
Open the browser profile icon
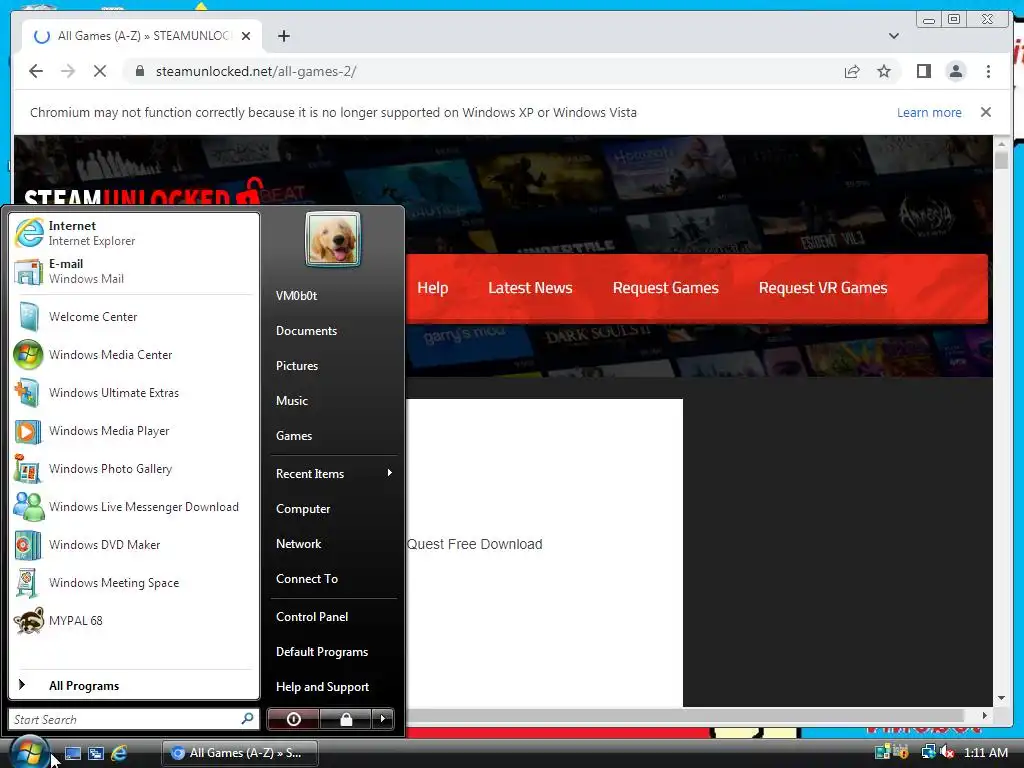pos(955,71)
